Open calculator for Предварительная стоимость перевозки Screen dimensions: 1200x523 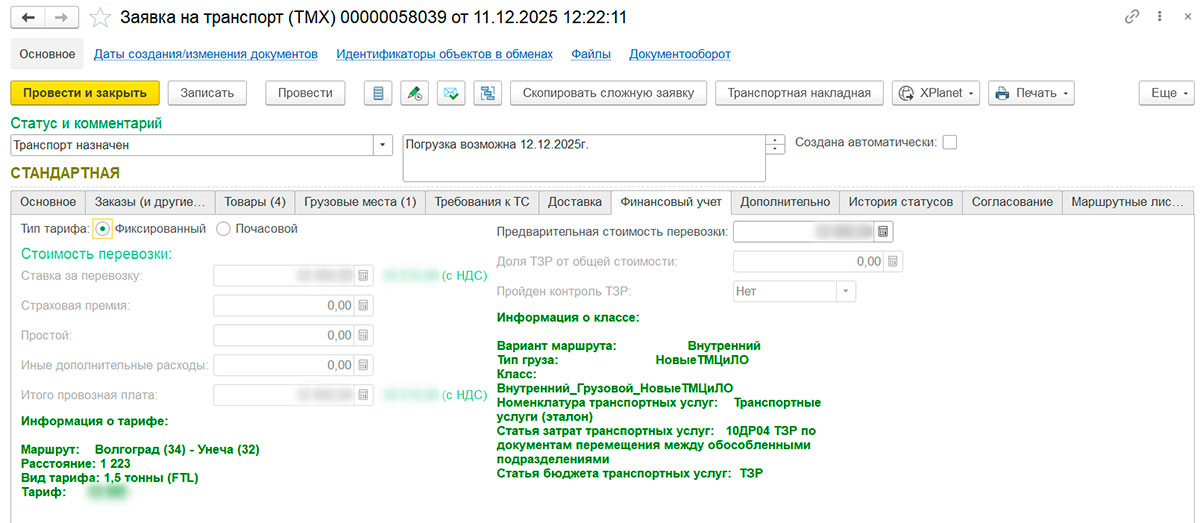pyautogui.click(x=883, y=232)
